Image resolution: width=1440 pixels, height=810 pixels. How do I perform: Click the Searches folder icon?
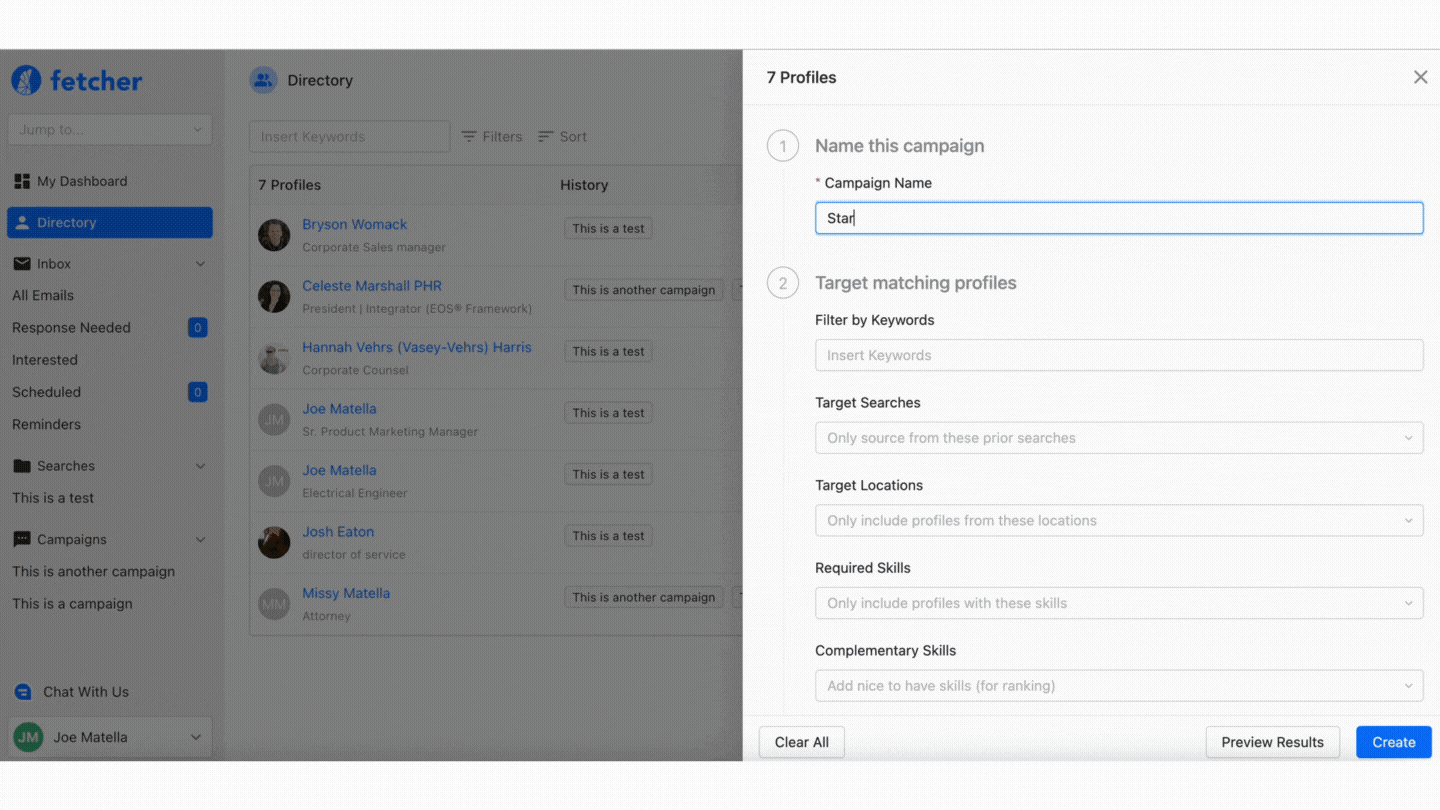pyautogui.click(x=22, y=466)
